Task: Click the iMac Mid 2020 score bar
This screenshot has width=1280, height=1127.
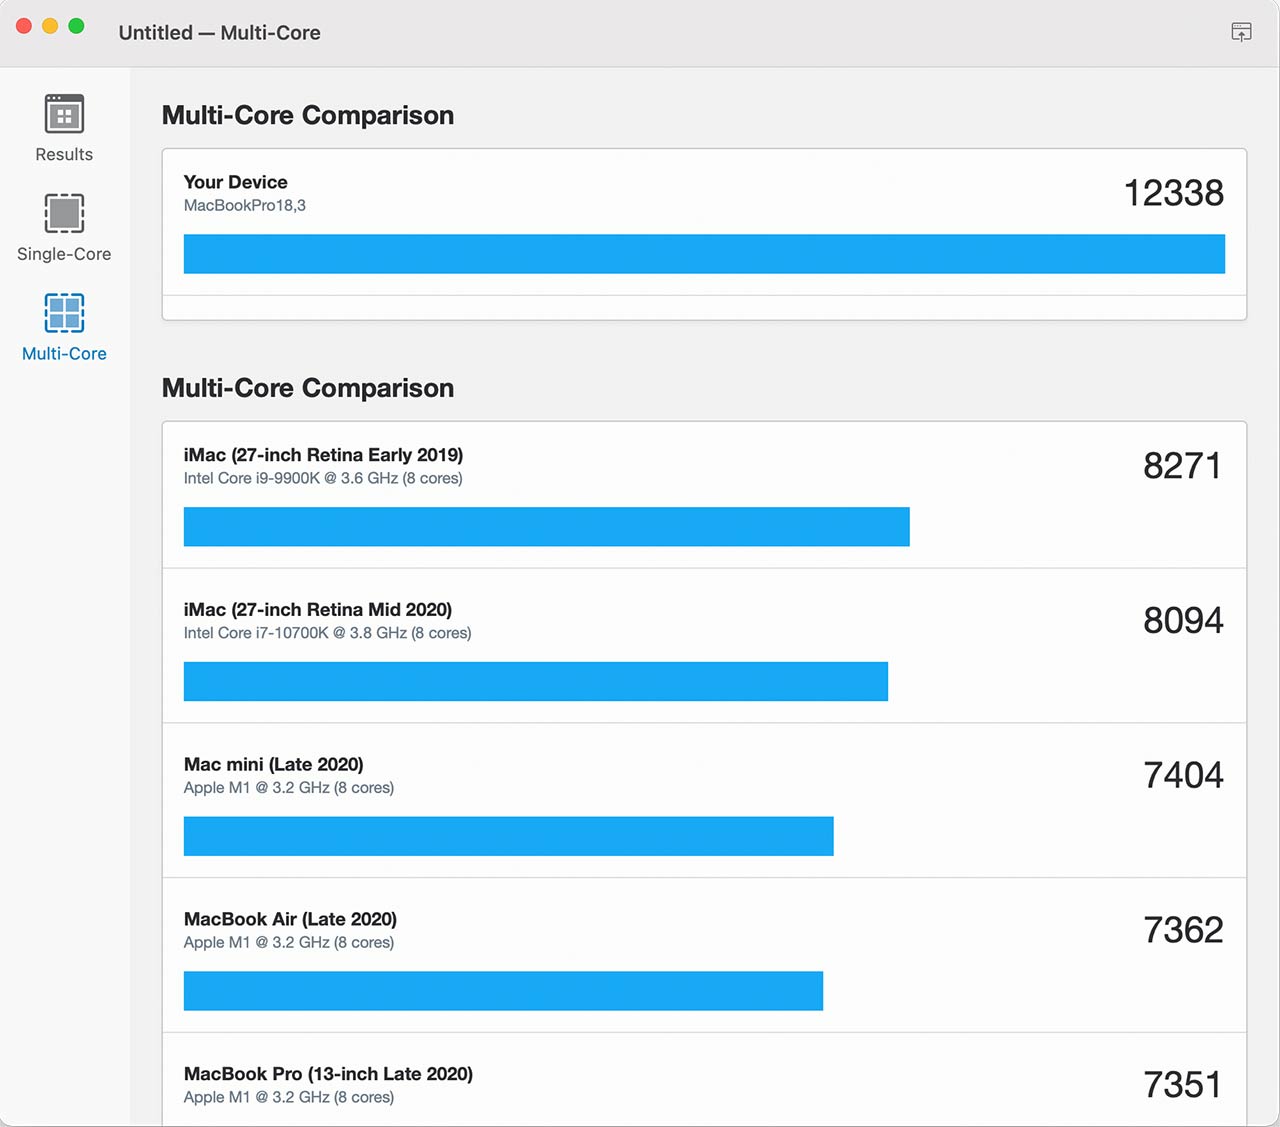Action: (536, 681)
